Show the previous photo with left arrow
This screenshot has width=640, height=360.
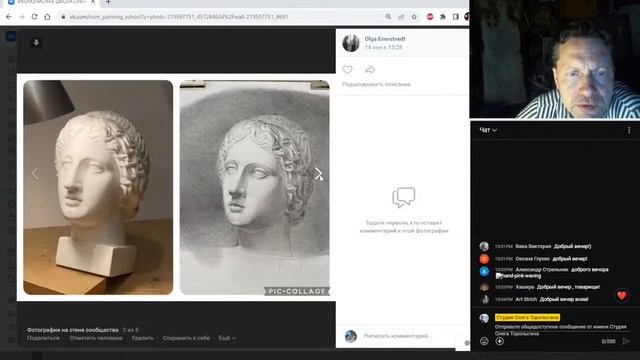pyautogui.click(x=36, y=174)
